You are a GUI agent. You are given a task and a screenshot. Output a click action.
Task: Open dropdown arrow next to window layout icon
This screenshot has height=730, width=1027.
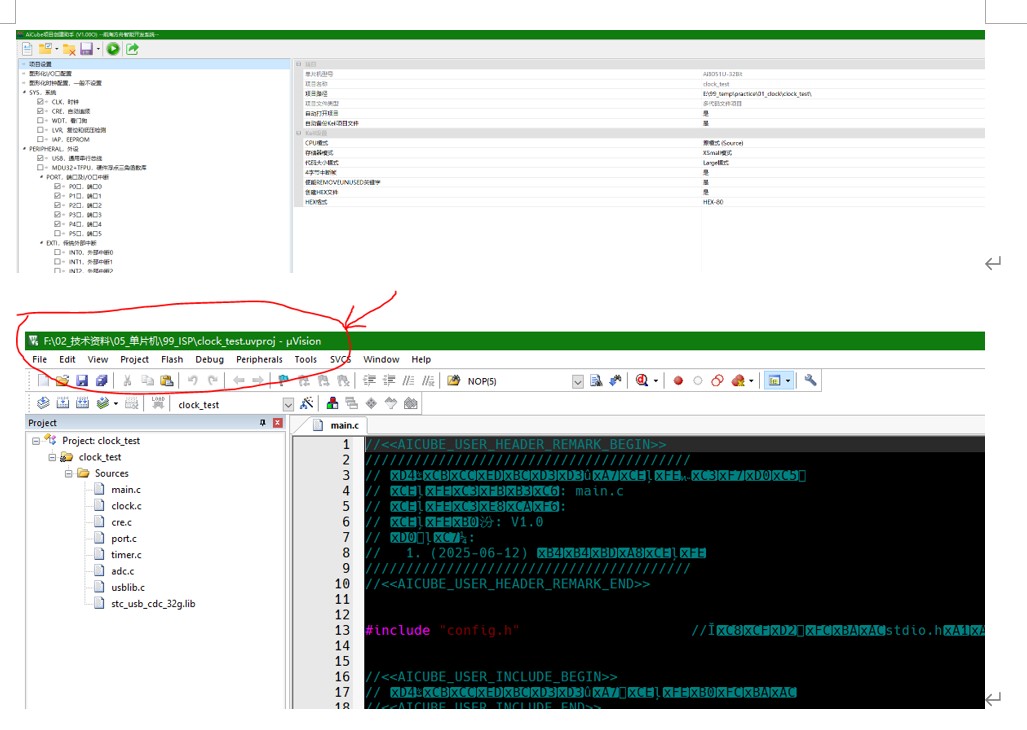click(788, 381)
